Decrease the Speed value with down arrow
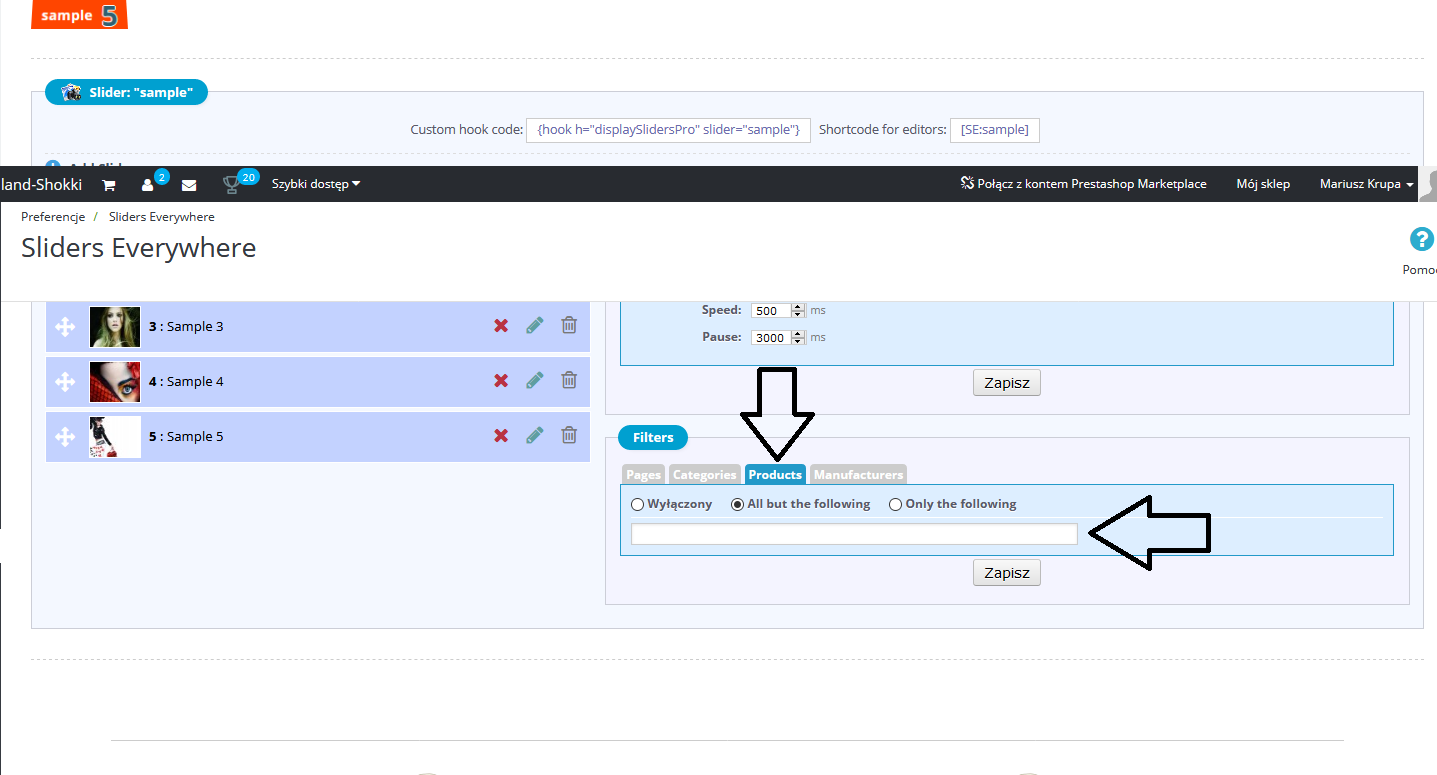Viewport: 1437px width, 775px height. click(798, 314)
